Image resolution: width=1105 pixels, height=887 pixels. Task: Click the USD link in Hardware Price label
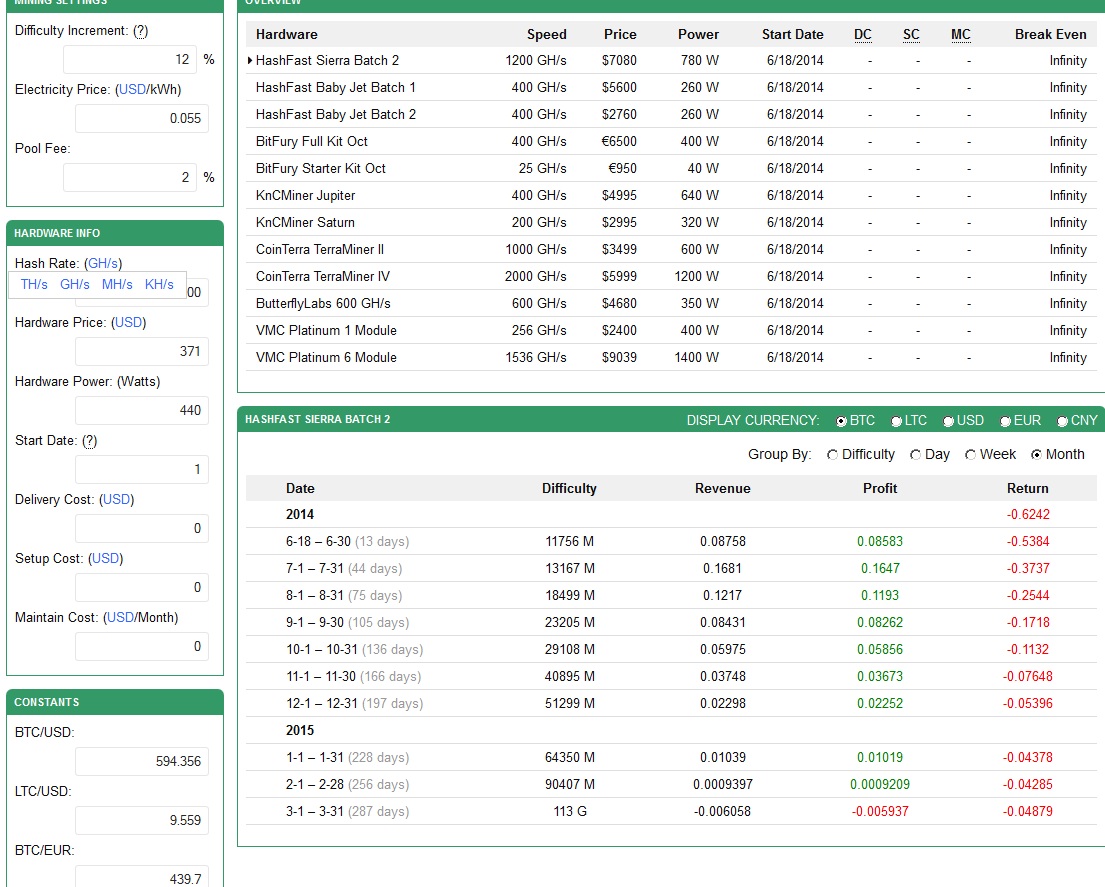(128, 323)
